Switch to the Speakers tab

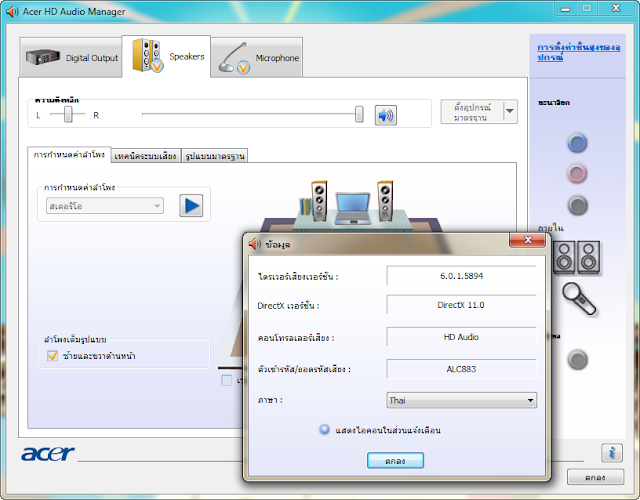coord(167,56)
